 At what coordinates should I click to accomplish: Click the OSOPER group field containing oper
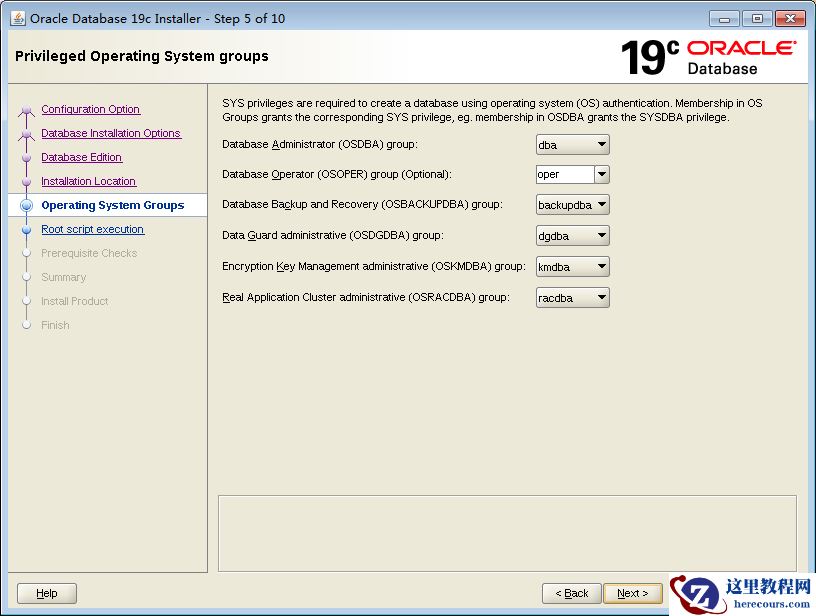pyautogui.click(x=565, y=174)
